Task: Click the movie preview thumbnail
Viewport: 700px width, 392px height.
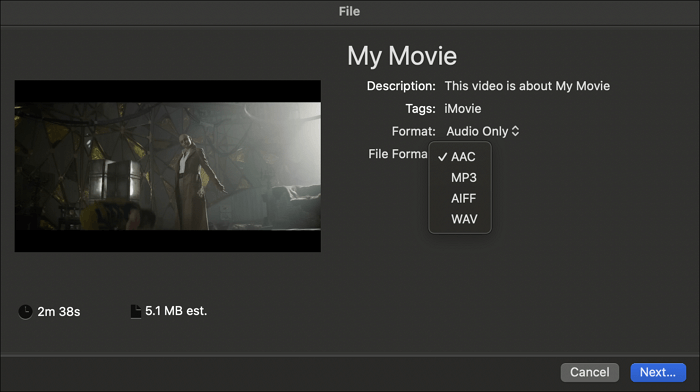Action: pos(167,166)
